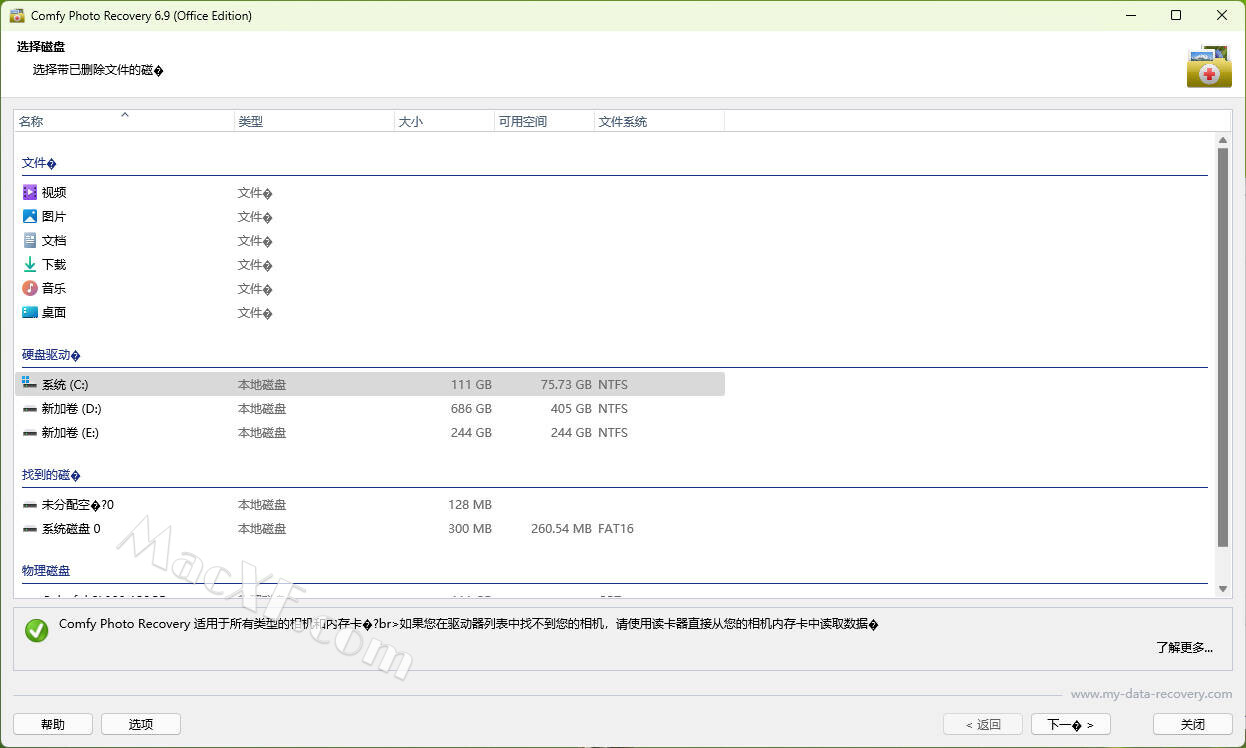Image resolution: width=1246 pixels, height=748 pixels.
Task: Click the scrollbar up arrow of the disk list
Action: (1223, 140)
